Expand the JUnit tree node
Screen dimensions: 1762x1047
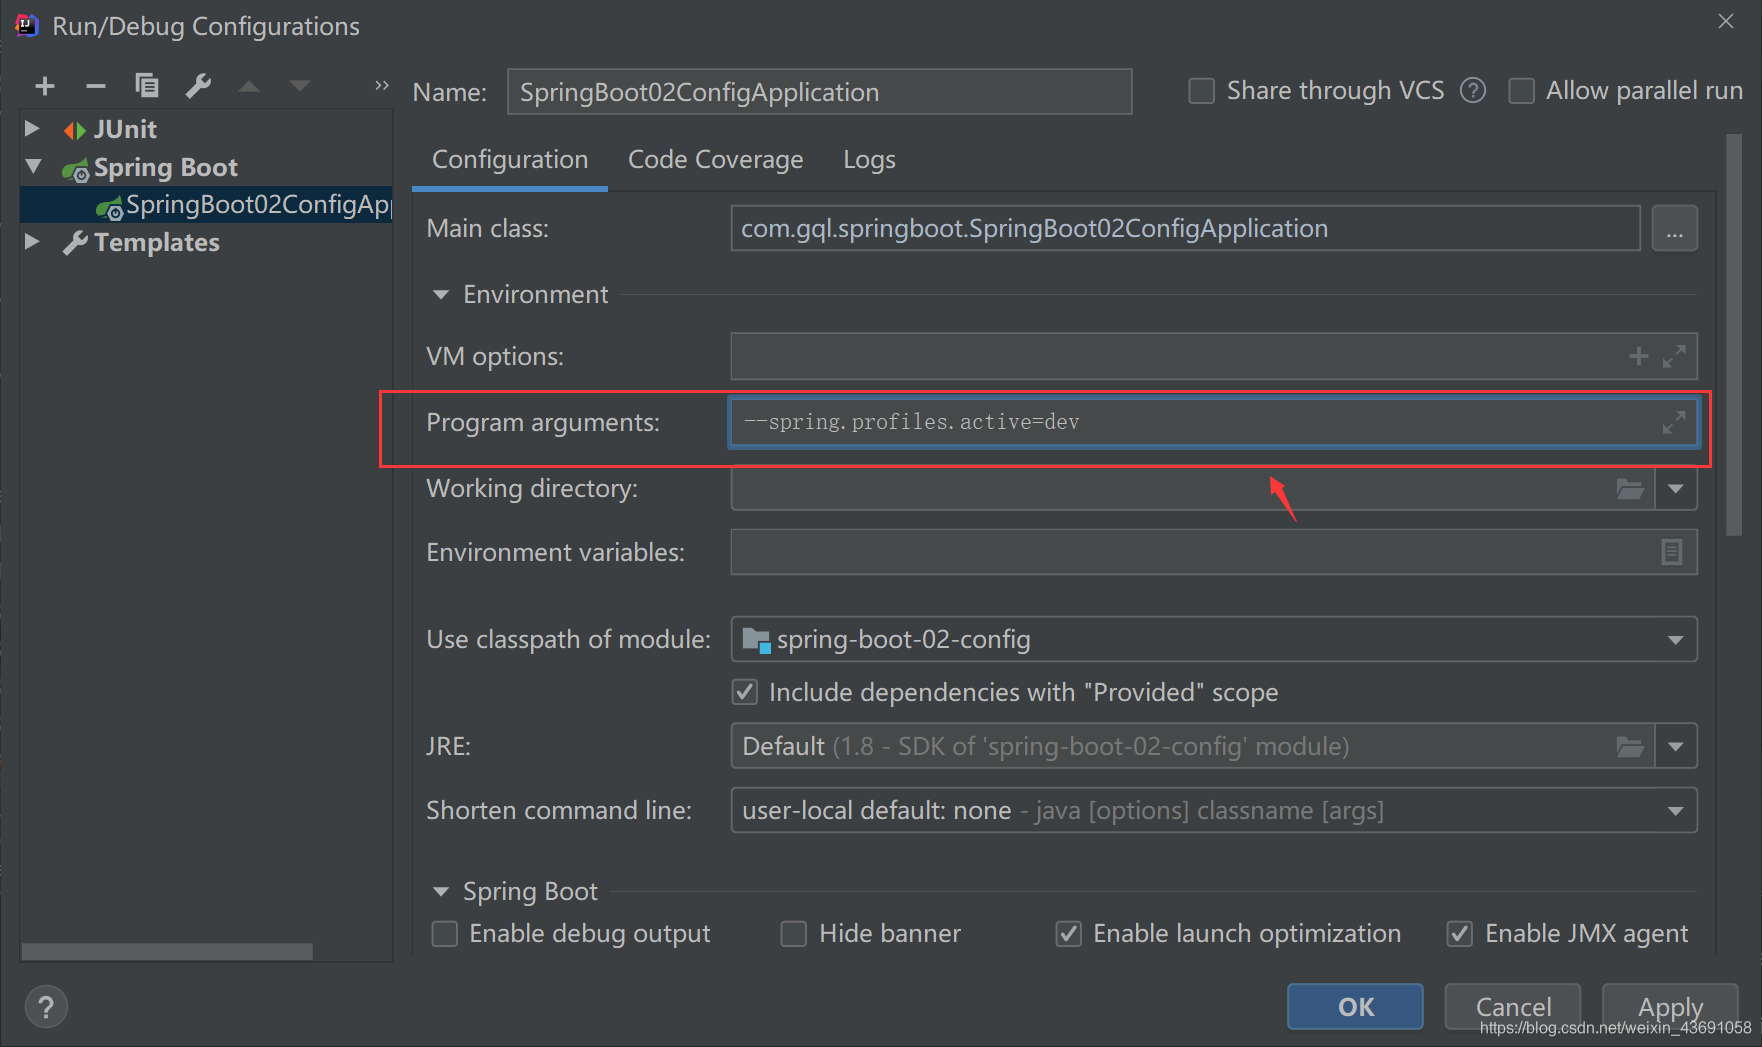point(32,129)
